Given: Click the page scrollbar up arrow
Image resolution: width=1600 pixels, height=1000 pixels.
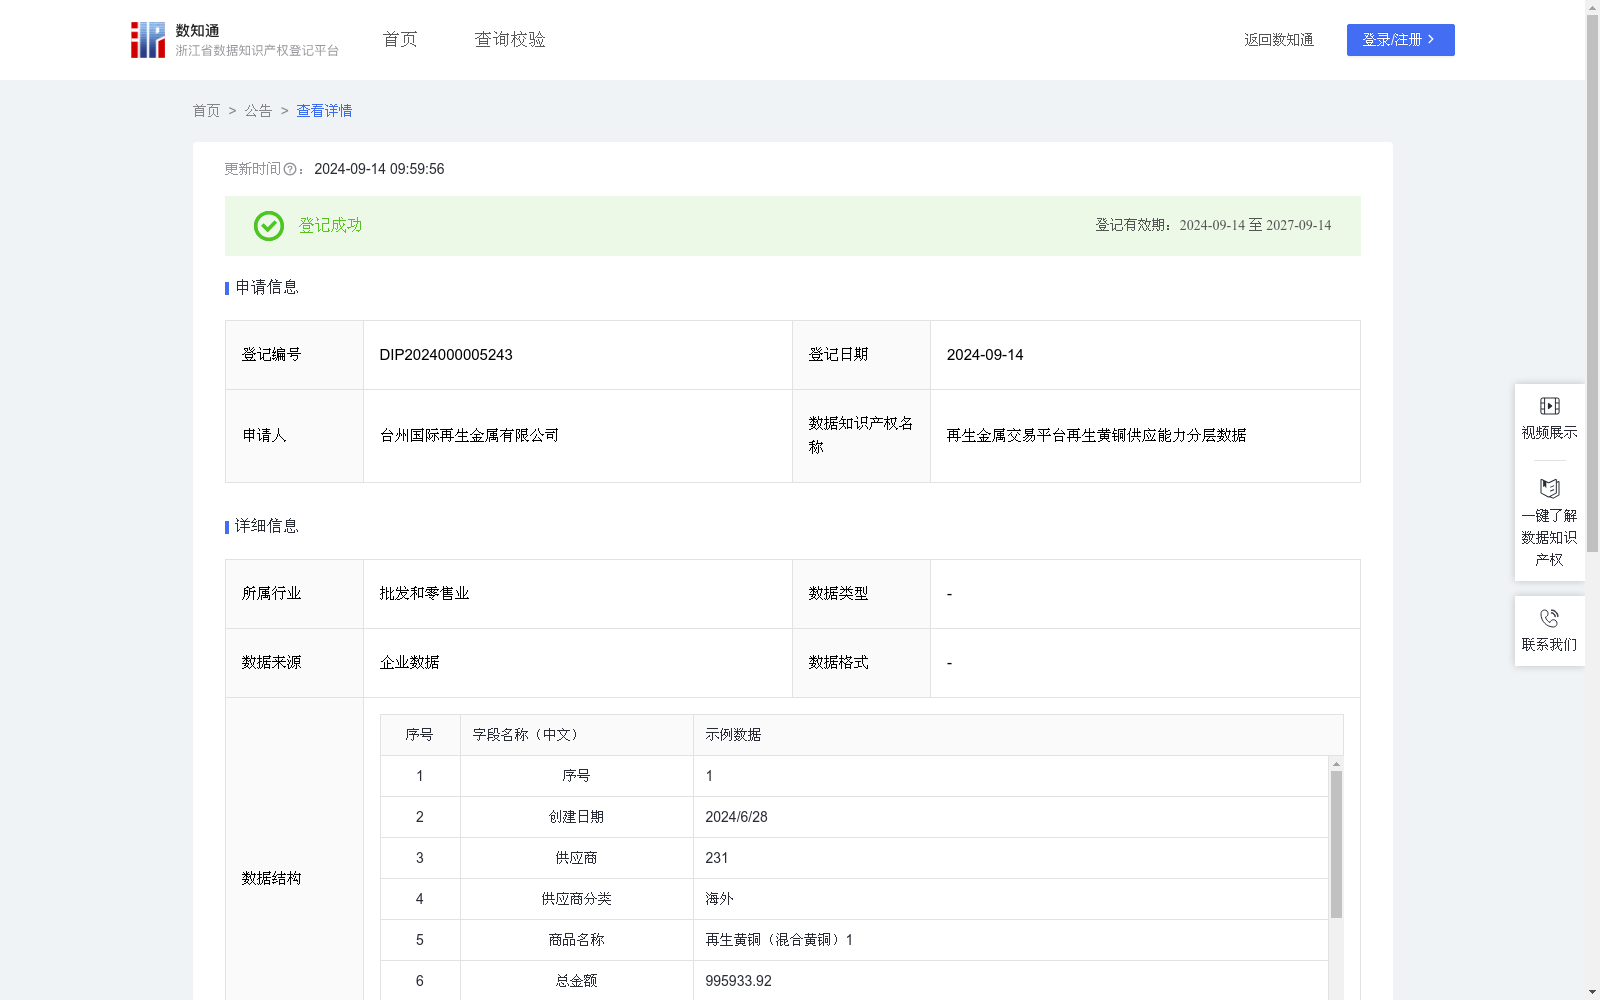Looking at the screenshot, I should pos(1592,8).
